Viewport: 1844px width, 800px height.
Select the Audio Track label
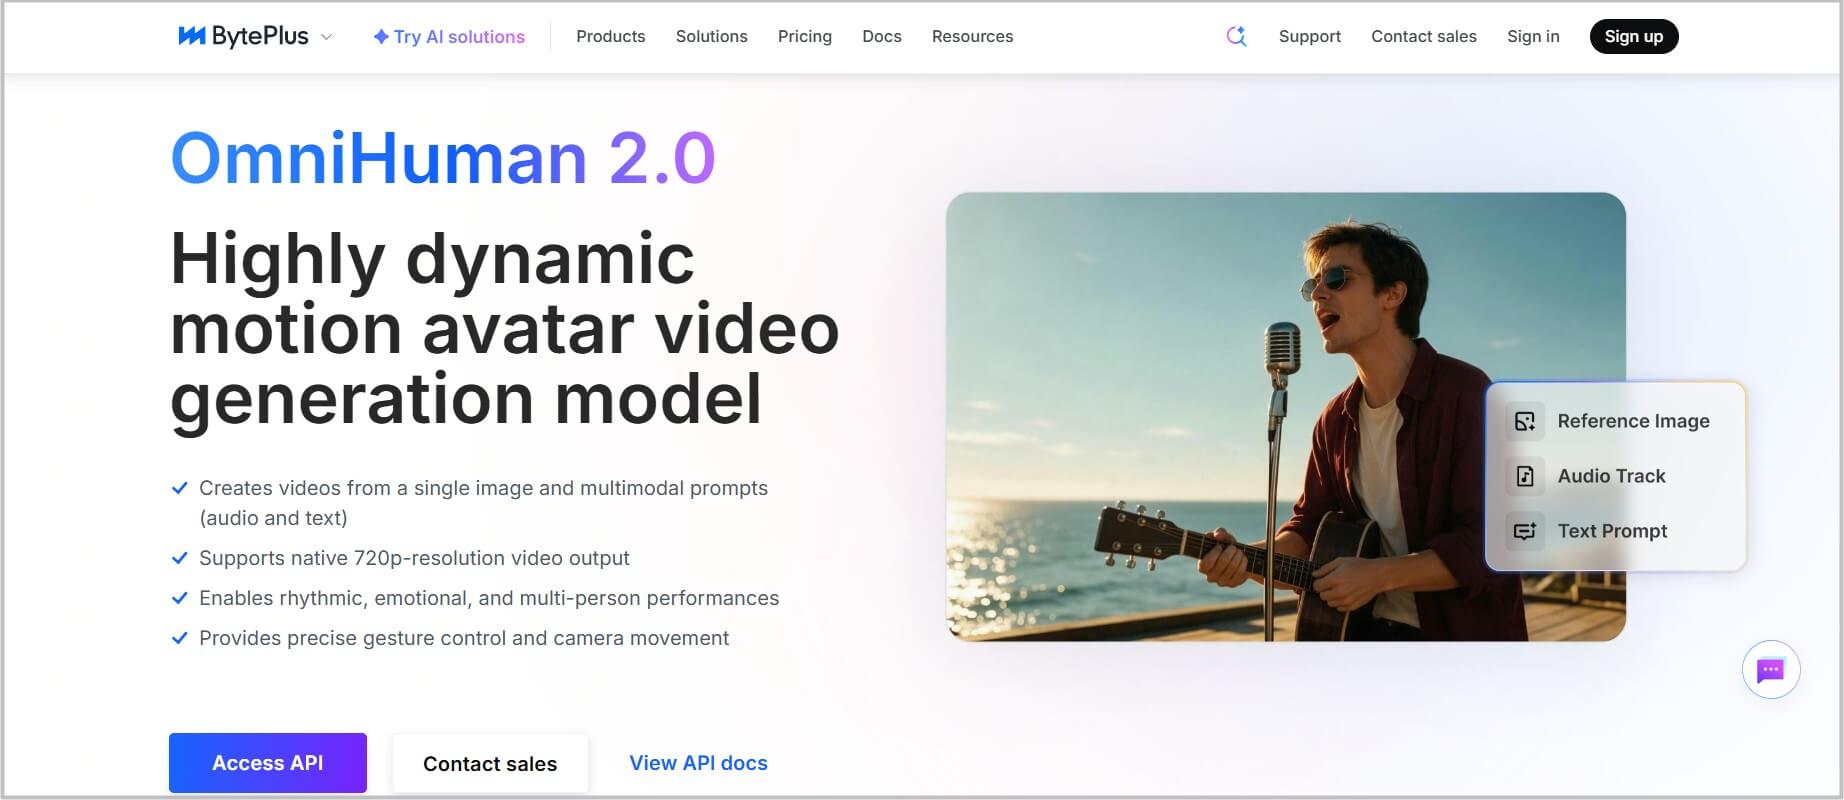click(x=1612, y=476)
